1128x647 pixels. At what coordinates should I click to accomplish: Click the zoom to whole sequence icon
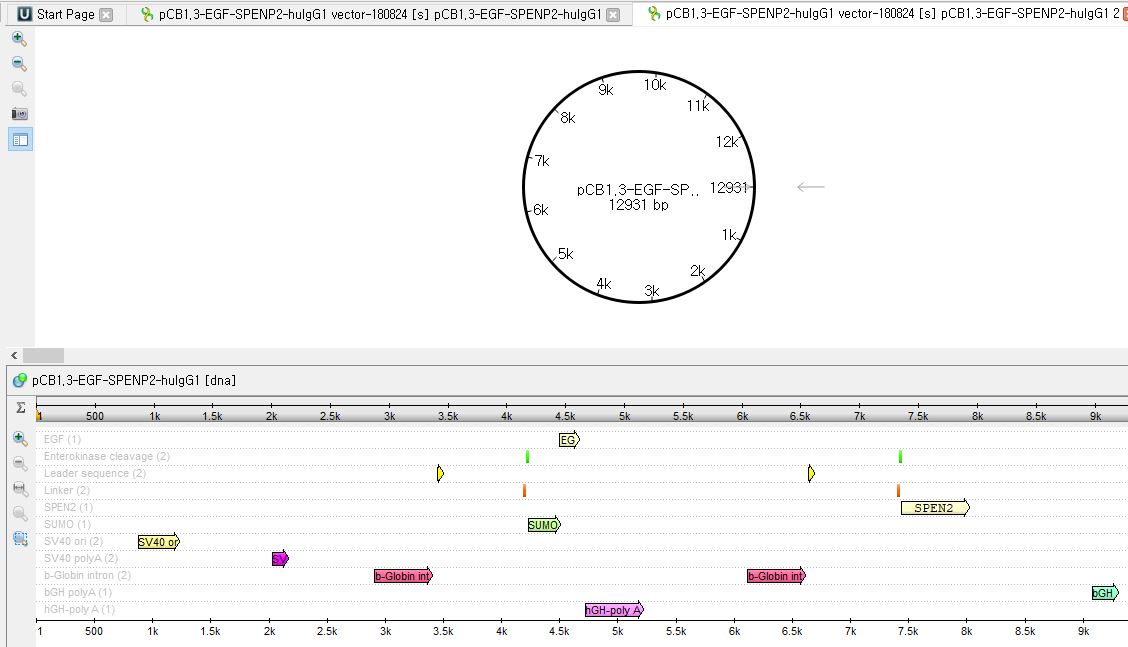[x=20, y=488]
